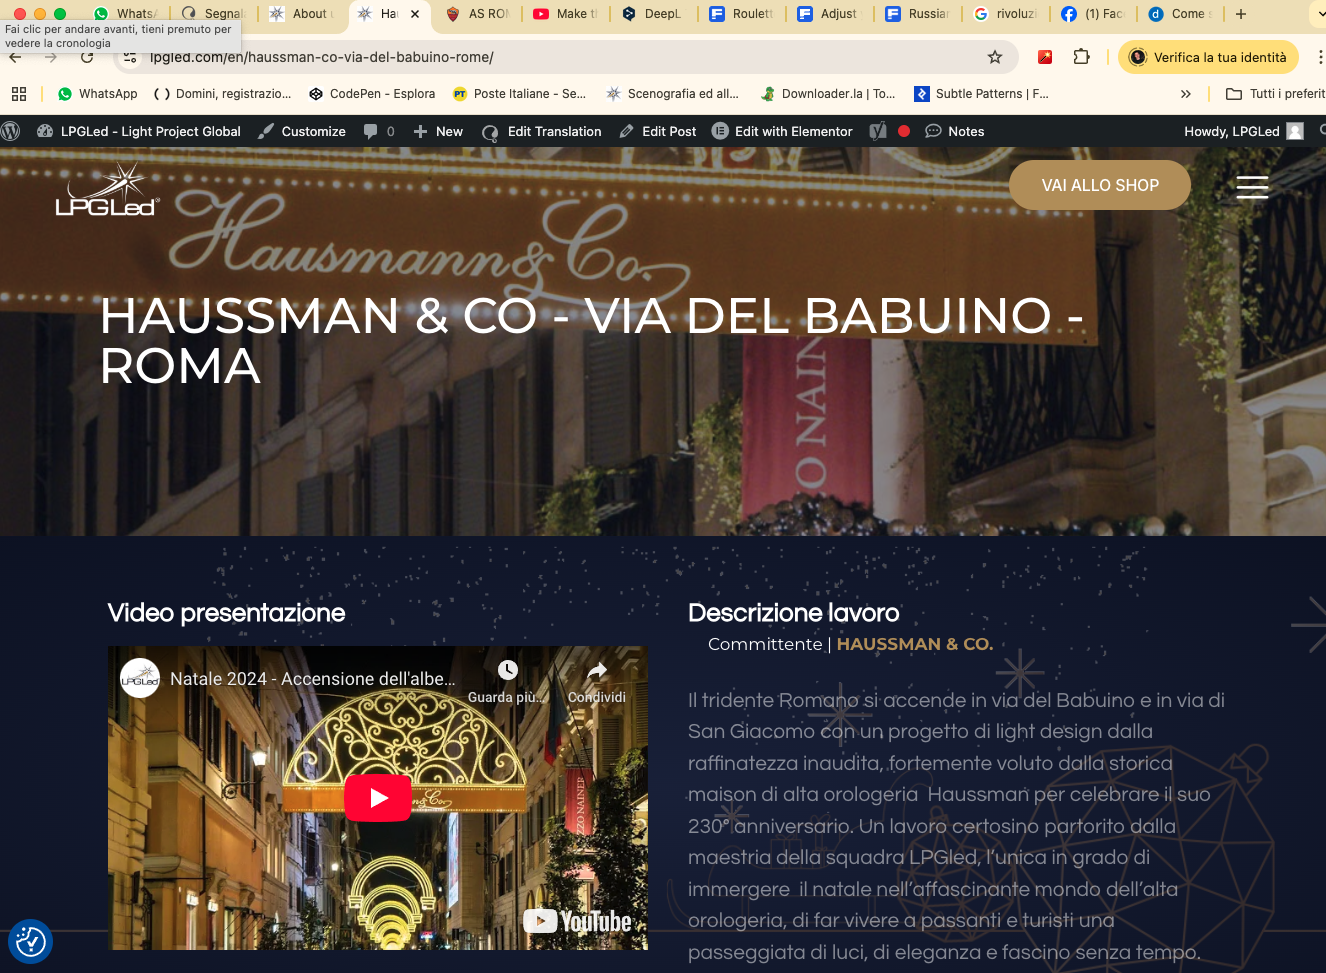View site information icon in address bar

click(x=130, y=57)
